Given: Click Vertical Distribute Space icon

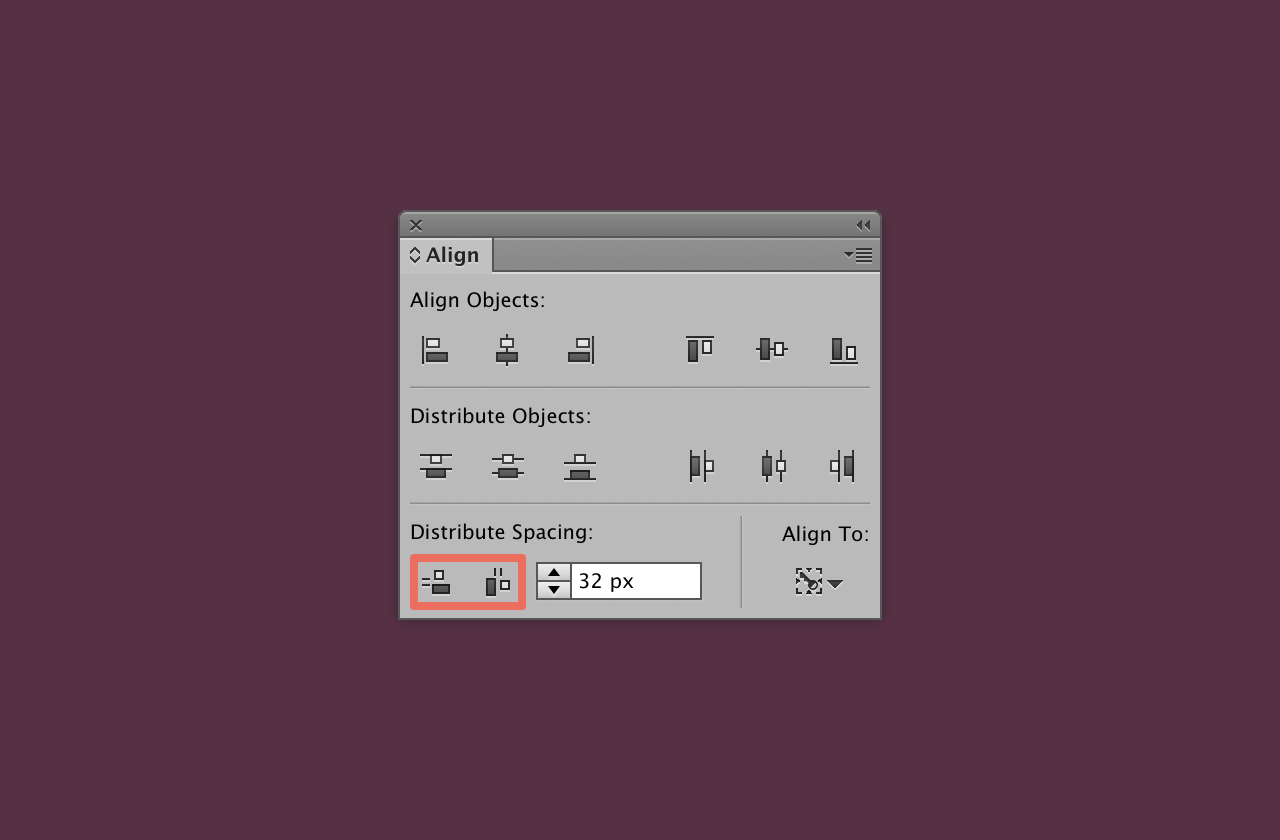Looking at the screenshot, I should pos(436,582).
